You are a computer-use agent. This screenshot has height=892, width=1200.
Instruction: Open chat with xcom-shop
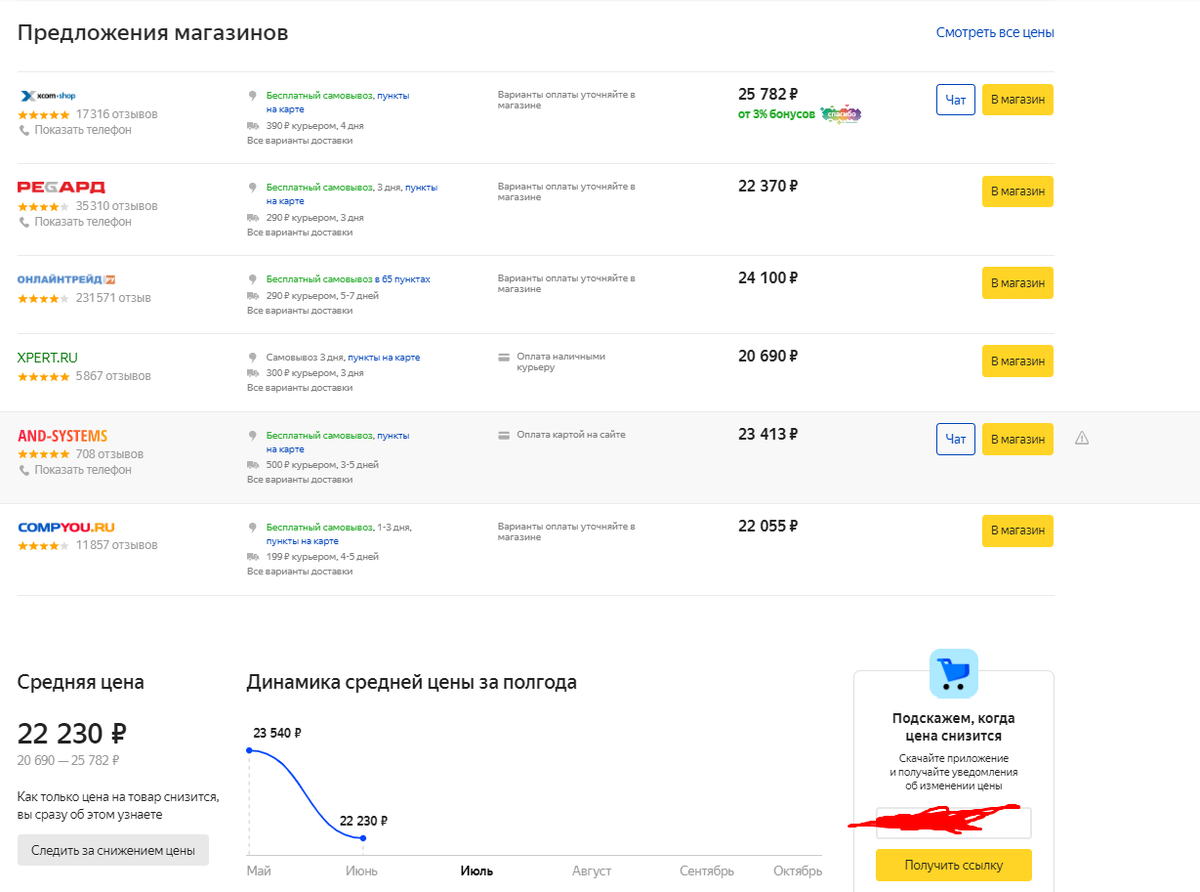956,100
